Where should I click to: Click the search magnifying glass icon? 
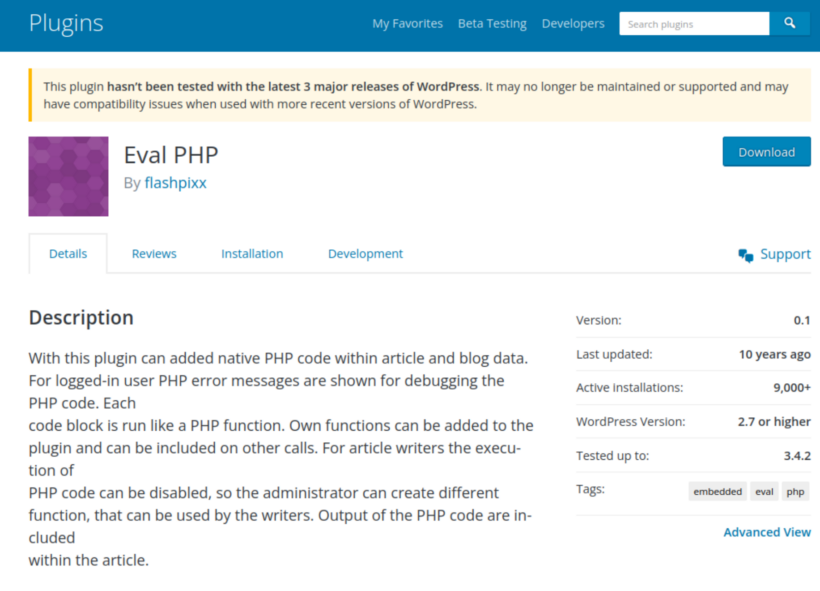(x=789, y=22)
